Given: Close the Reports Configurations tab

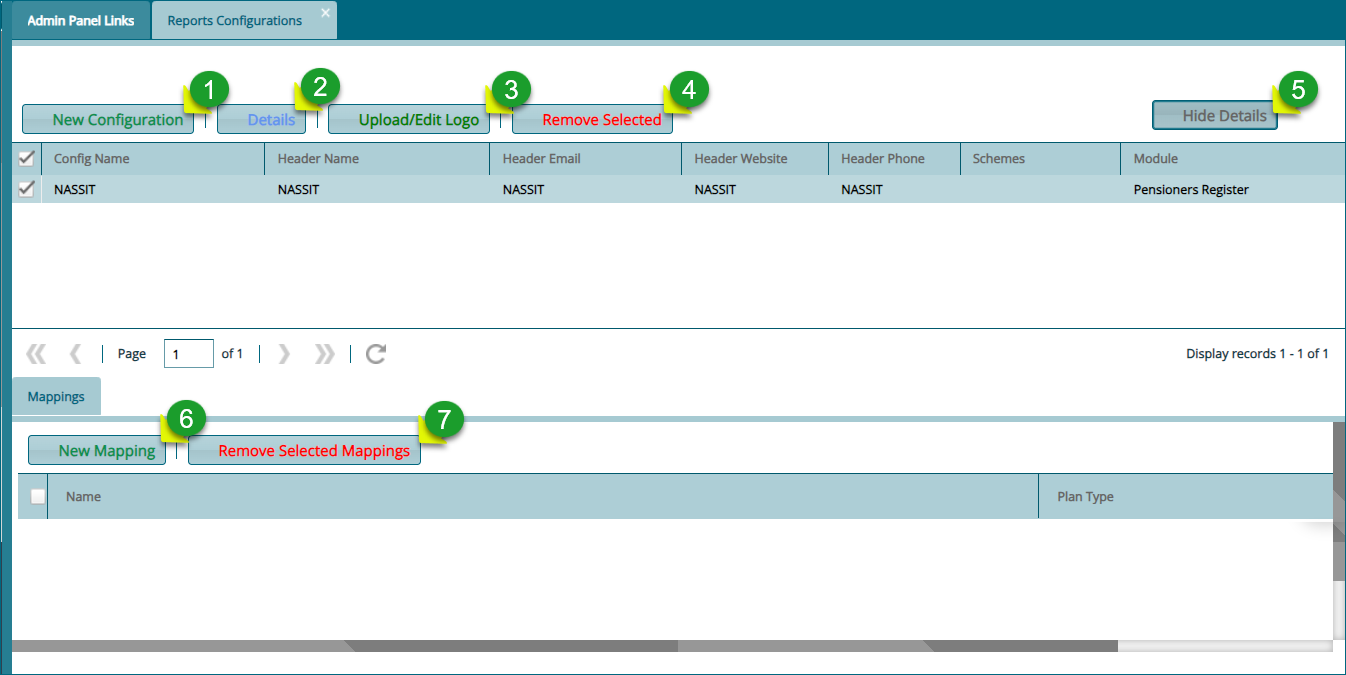Looking at the screenshot, I should [325, 13].
